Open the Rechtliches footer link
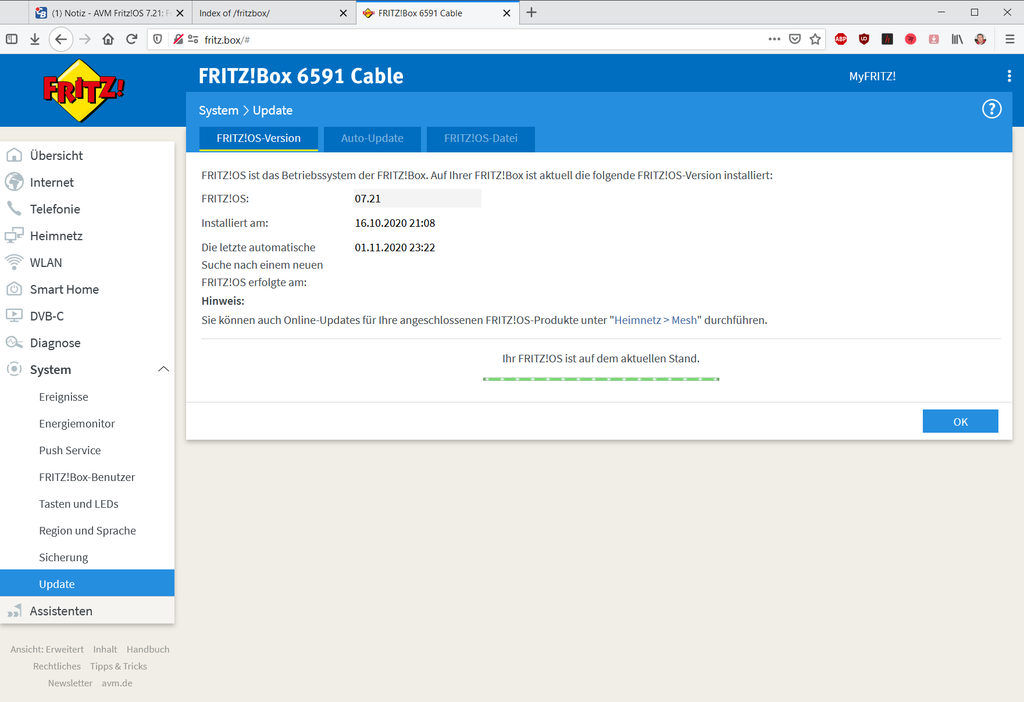Viewport: 1024px width, 702px height. (x=57, y=666)
